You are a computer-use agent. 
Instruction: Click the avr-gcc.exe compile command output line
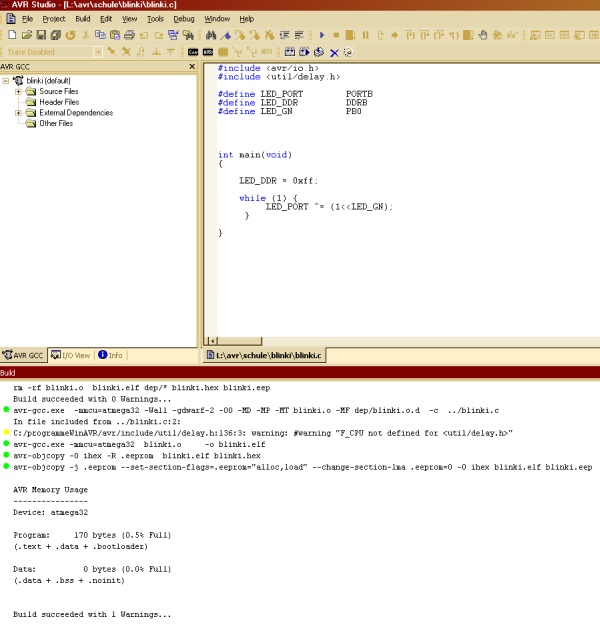pyautogui.click(x=256, y=410)
